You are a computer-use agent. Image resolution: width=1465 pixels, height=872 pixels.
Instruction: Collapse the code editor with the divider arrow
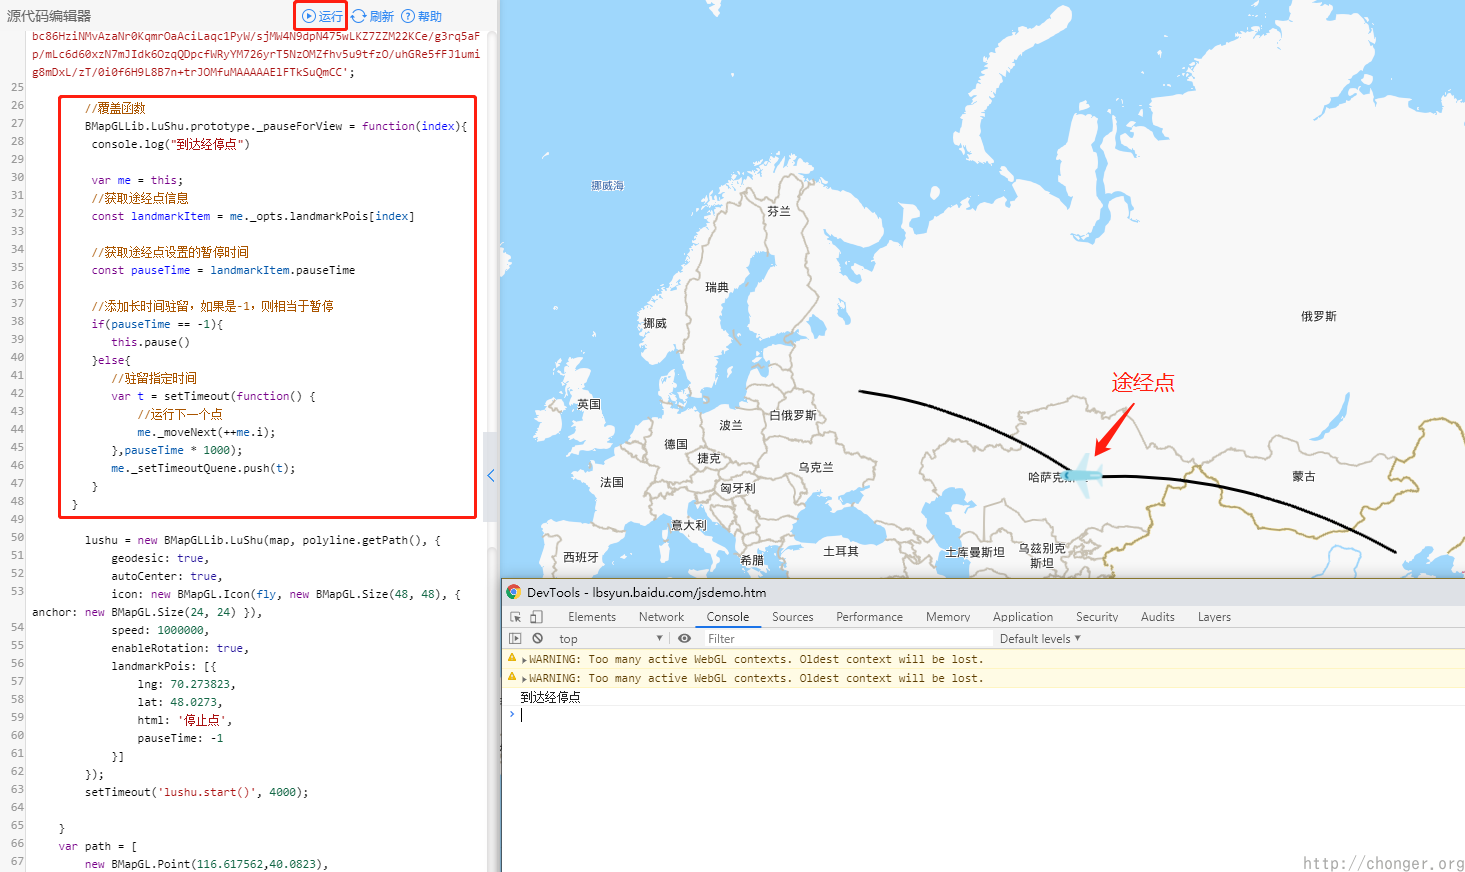491,476
